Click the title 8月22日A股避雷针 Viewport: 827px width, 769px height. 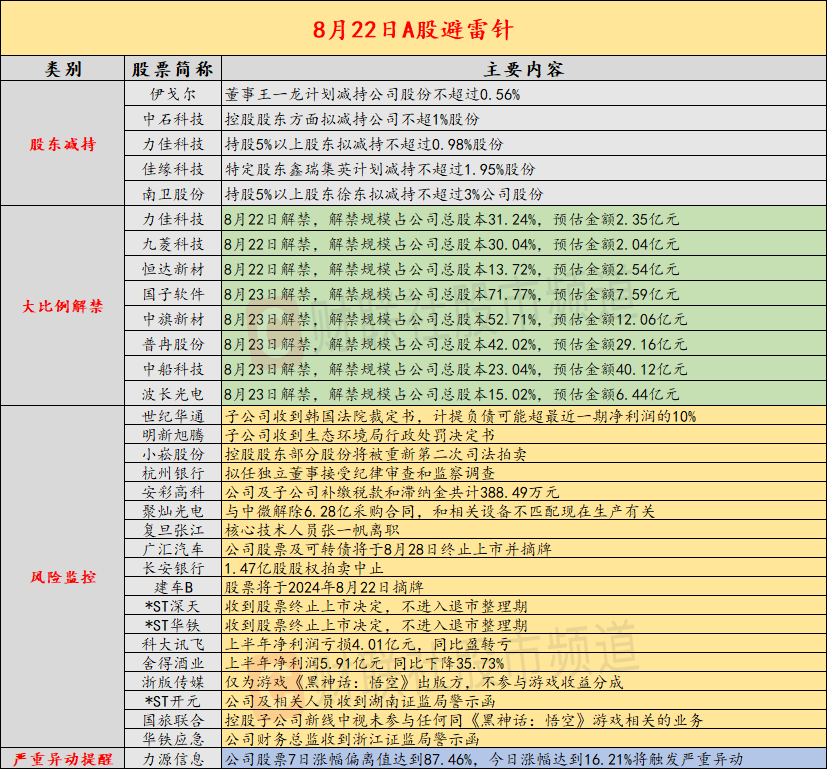click(x=413, y=30)
